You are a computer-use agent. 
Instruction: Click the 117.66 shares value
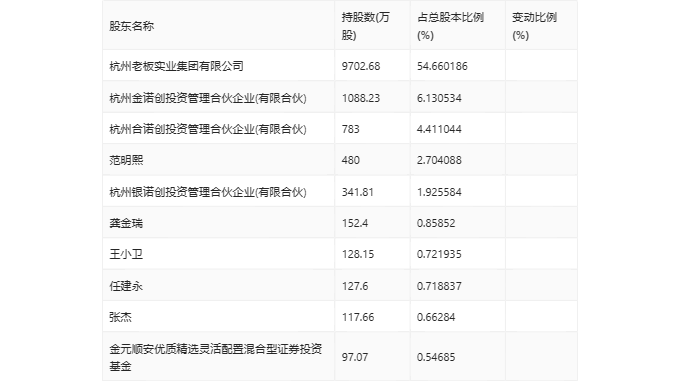pos(358,317)
